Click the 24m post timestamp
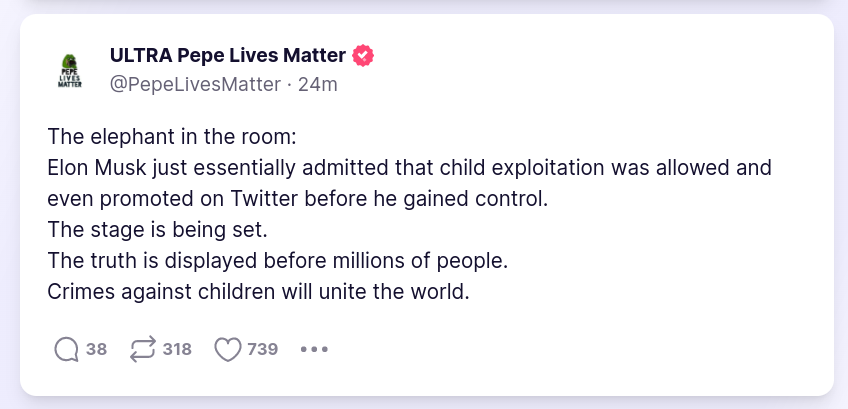 pyautogui.click(x=318, y=84)
